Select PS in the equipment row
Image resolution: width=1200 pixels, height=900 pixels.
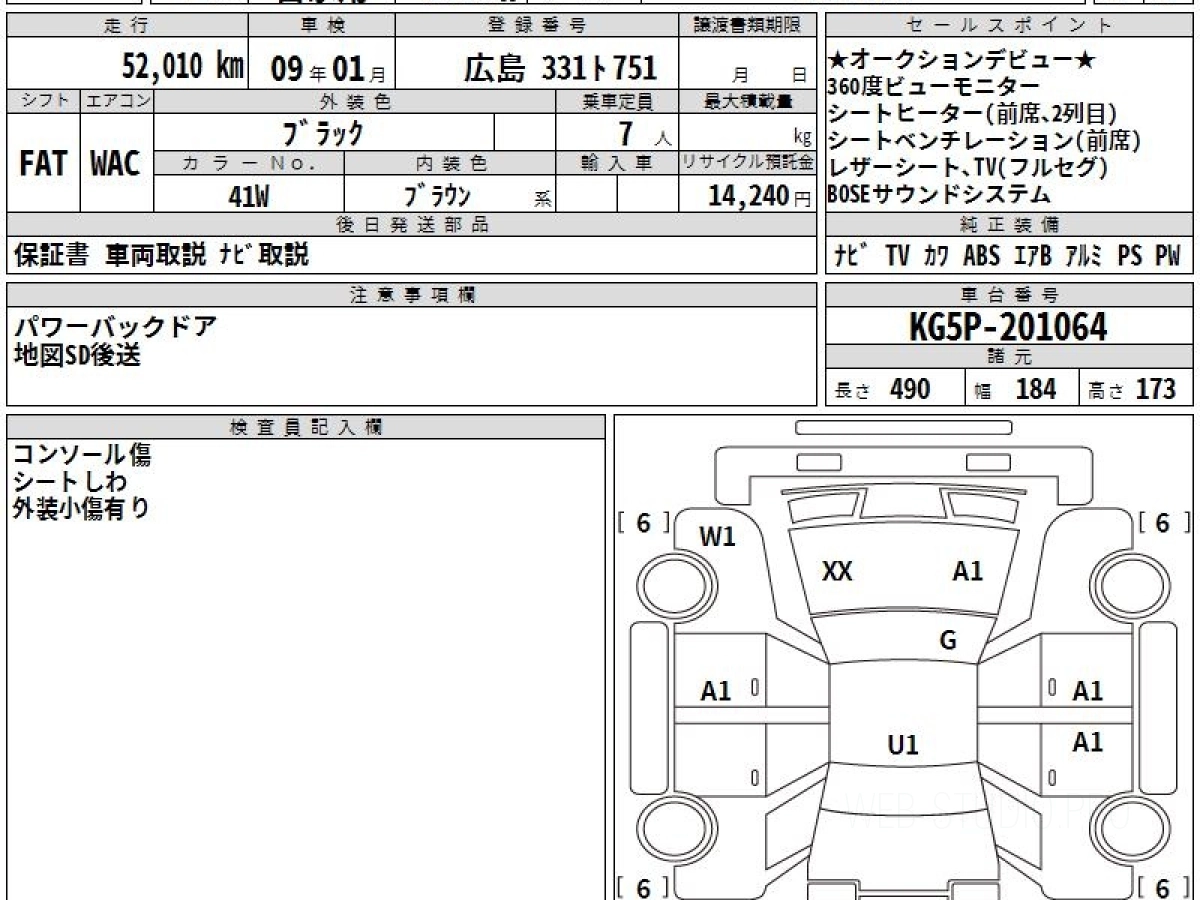1130,256
